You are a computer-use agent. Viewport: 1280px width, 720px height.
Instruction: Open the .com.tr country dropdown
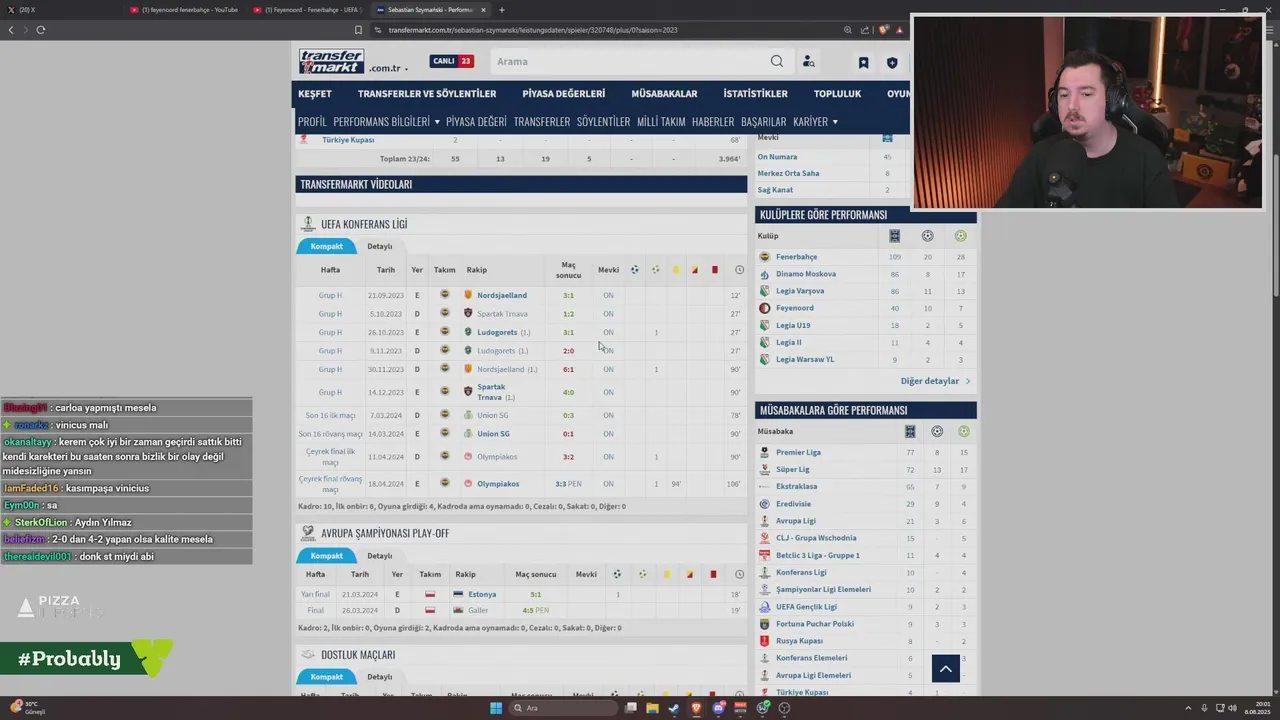(389, 68)
